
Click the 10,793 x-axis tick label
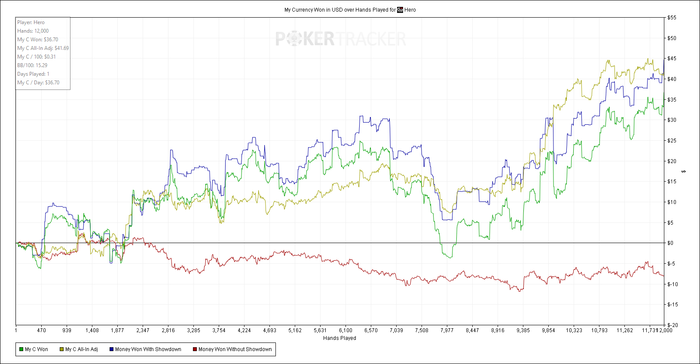[x=599, y=331]
